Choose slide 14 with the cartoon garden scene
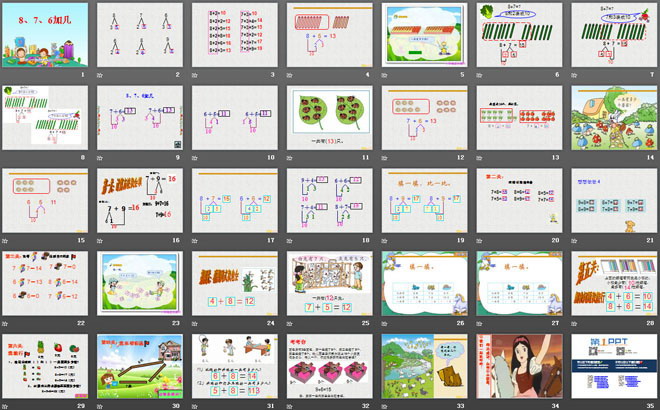This screenshot has width=660, height=410. click(x=611, y=117)
